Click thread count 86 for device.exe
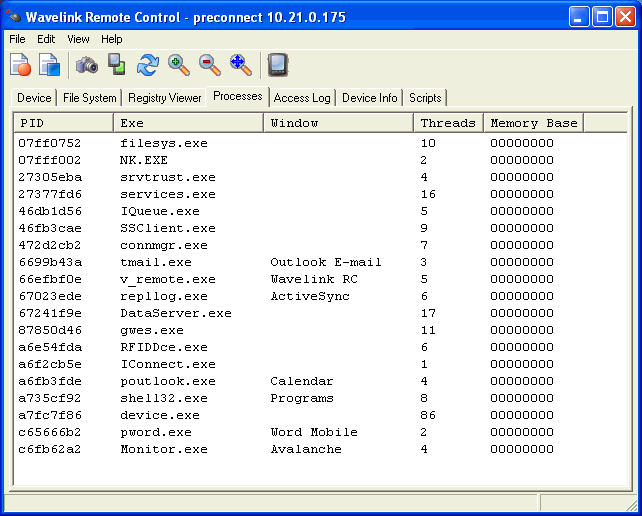This screenshot has width=642, height=516. 428,415
